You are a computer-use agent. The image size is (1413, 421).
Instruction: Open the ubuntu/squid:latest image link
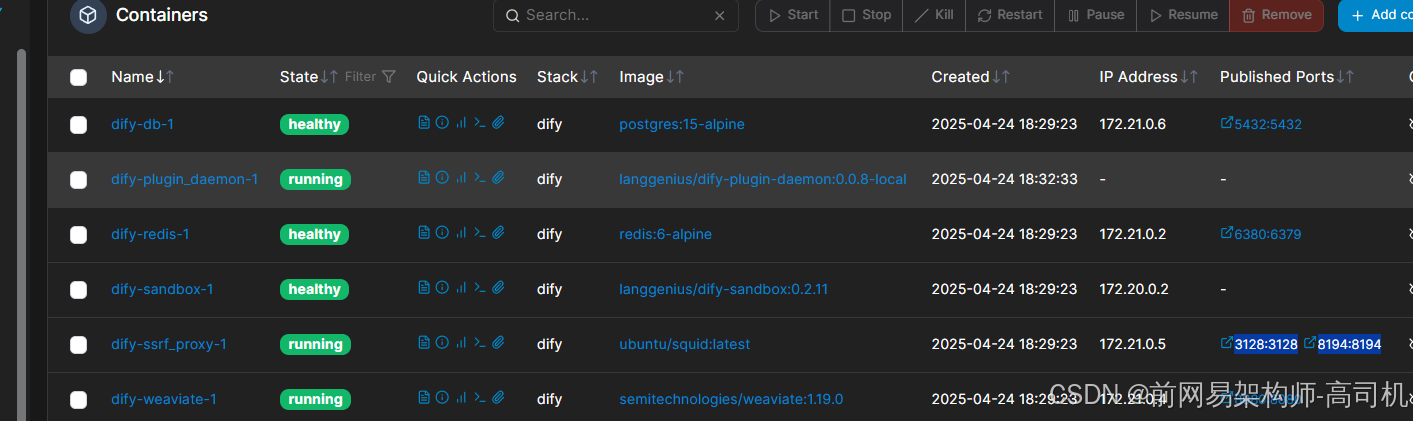coord(684,344)
